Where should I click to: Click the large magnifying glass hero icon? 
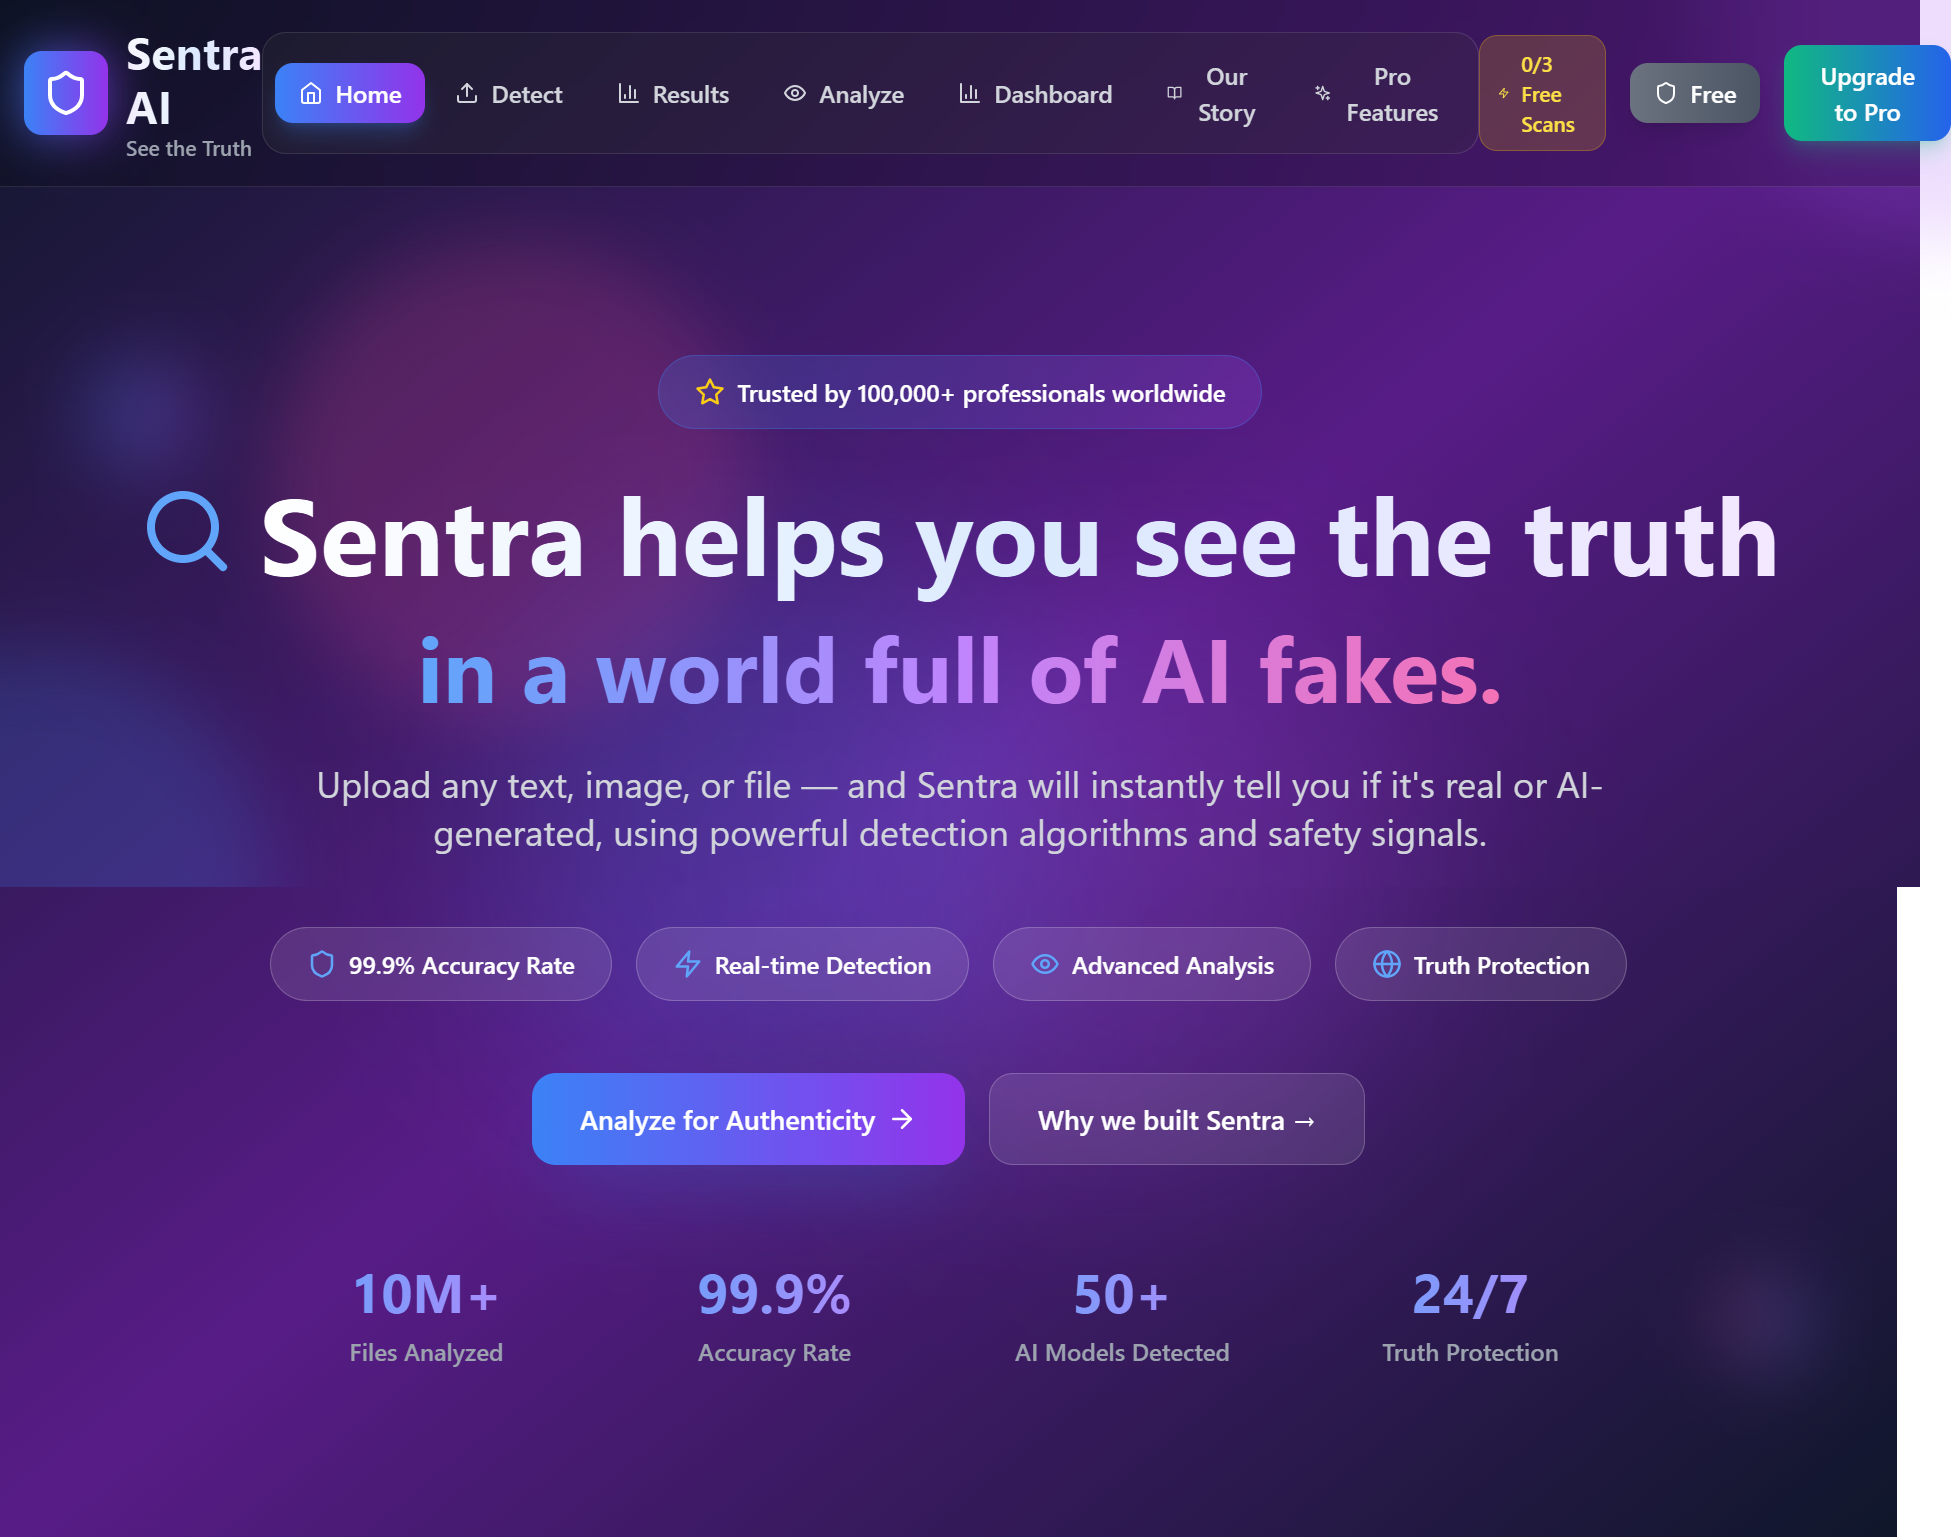(x=187, y=531)
